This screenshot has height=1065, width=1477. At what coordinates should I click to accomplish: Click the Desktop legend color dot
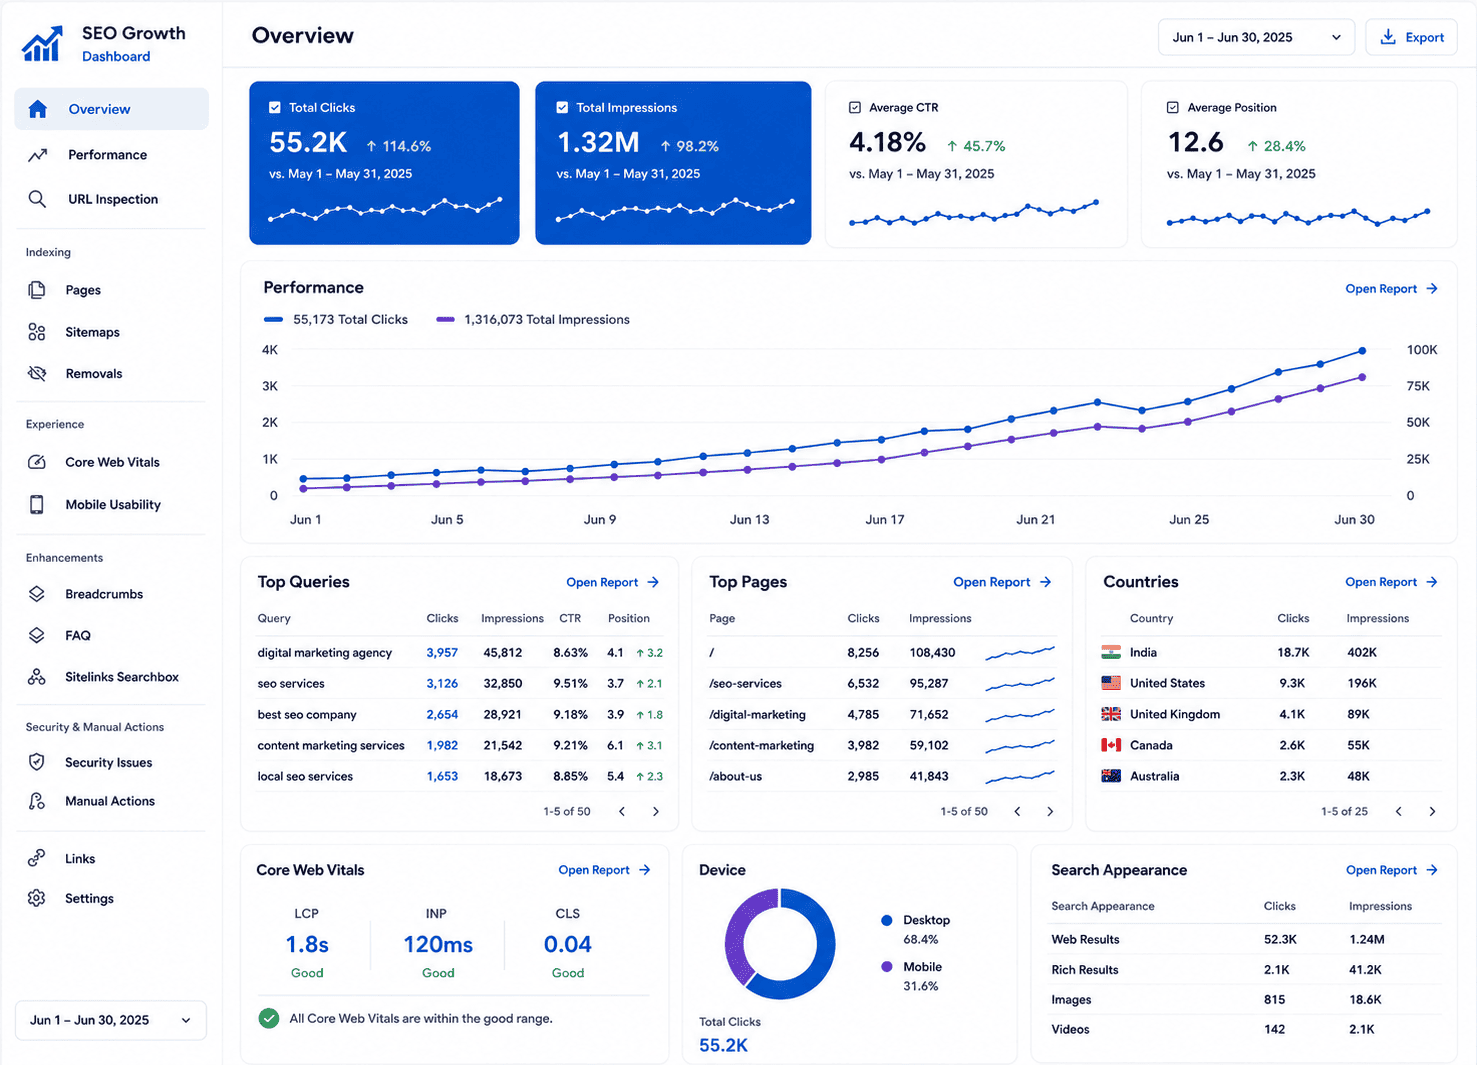(887, 920)
